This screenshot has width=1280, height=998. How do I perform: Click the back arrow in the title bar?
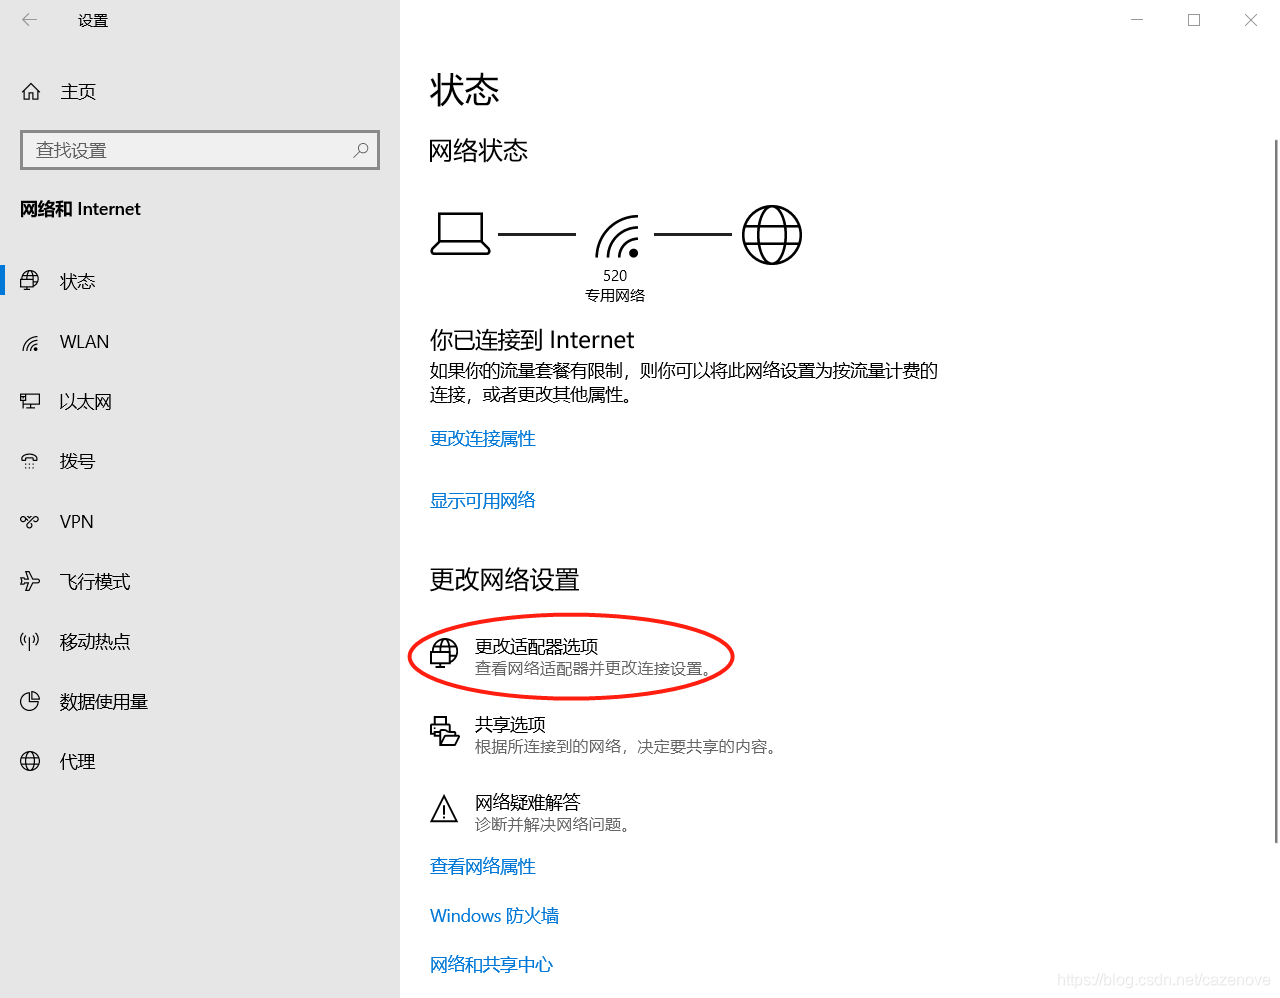(x=30, y=20)
